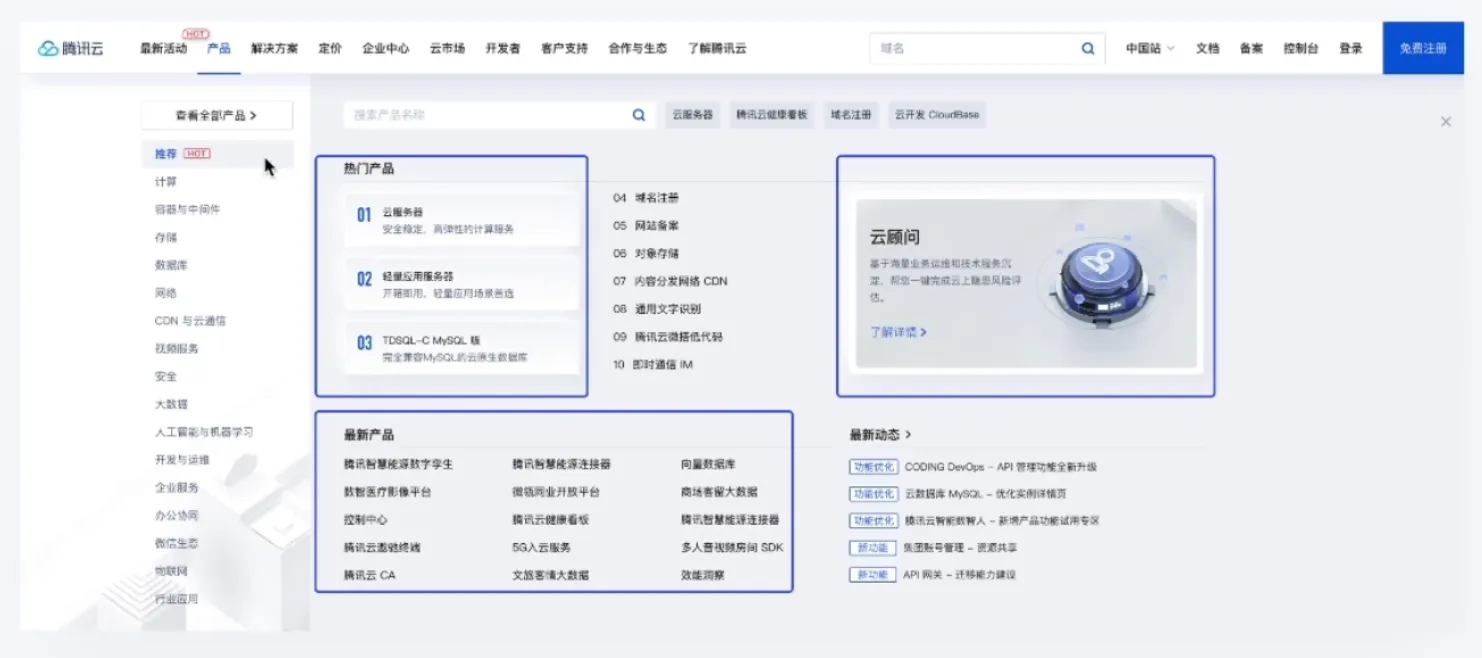Open 云市场 in the top navigation

(x=447, y=48)
